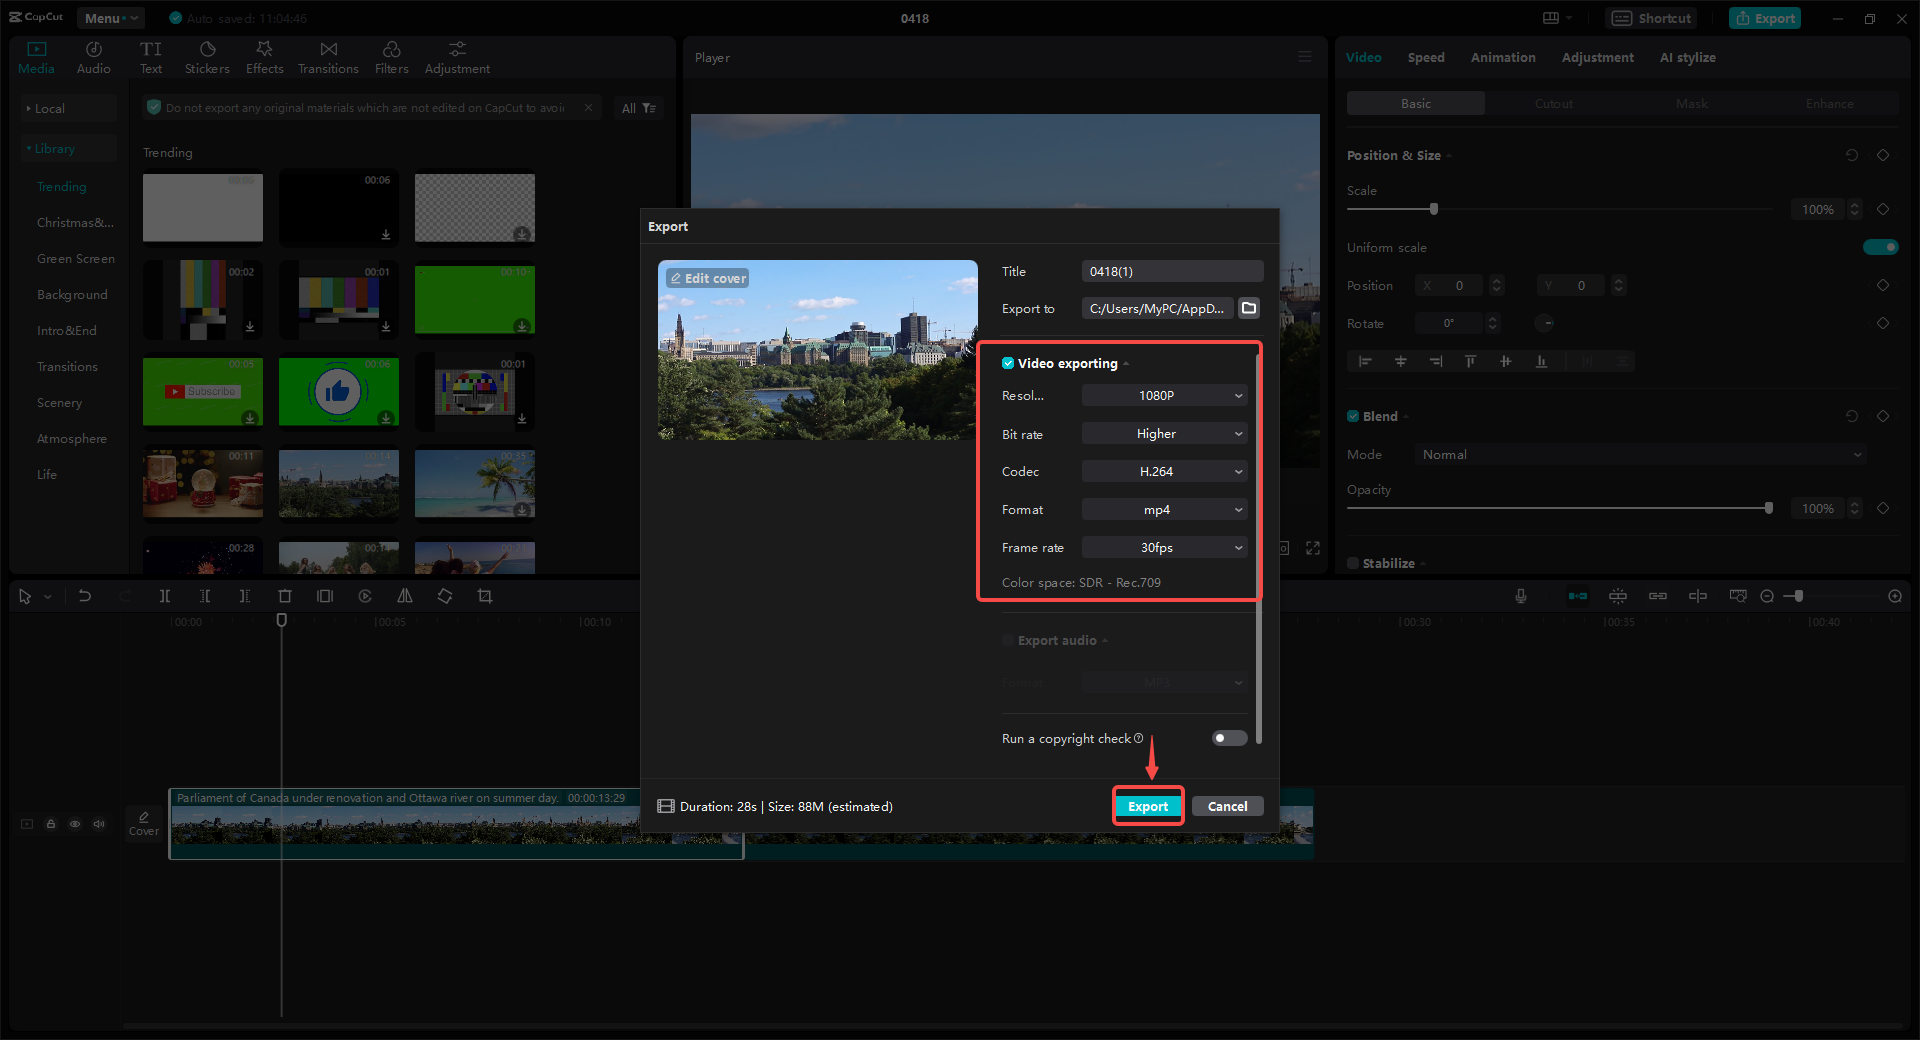This screenshot has height=1040, width=1920.
Task: Click the Export button in the dialog
Action: [1148, 806]
